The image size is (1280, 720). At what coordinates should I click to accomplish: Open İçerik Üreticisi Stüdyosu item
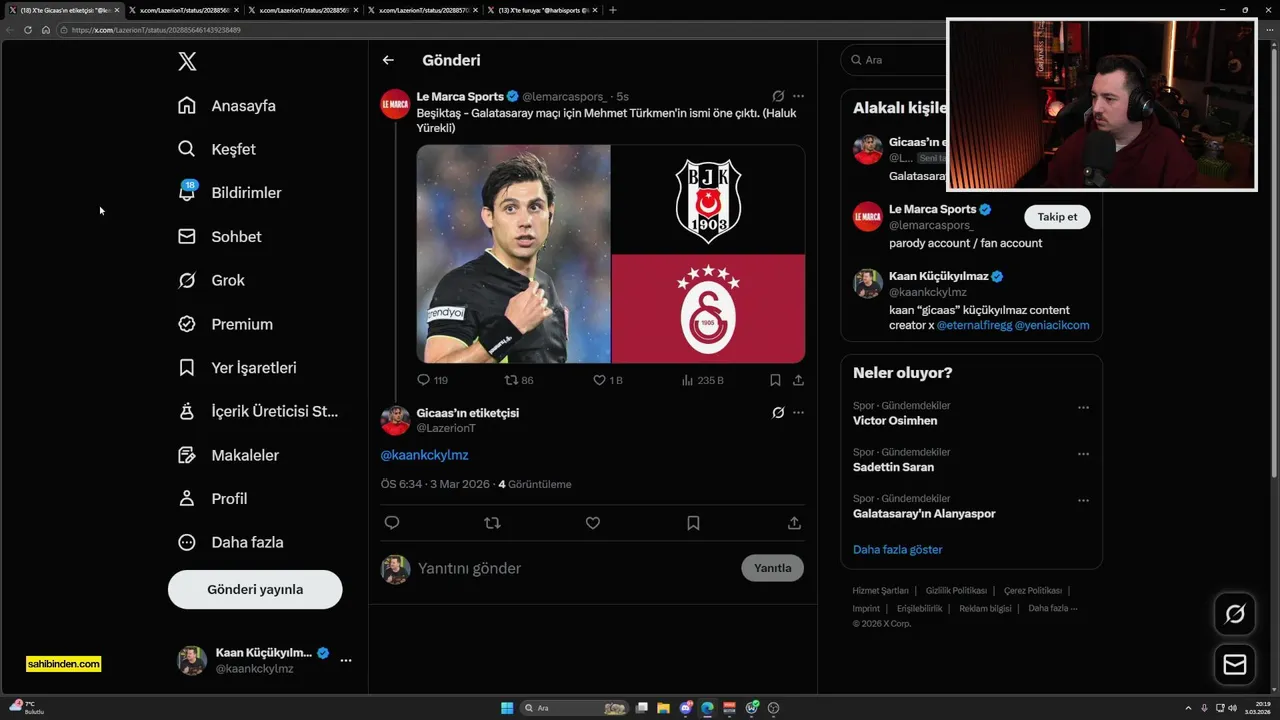click(x=258, y=411)
